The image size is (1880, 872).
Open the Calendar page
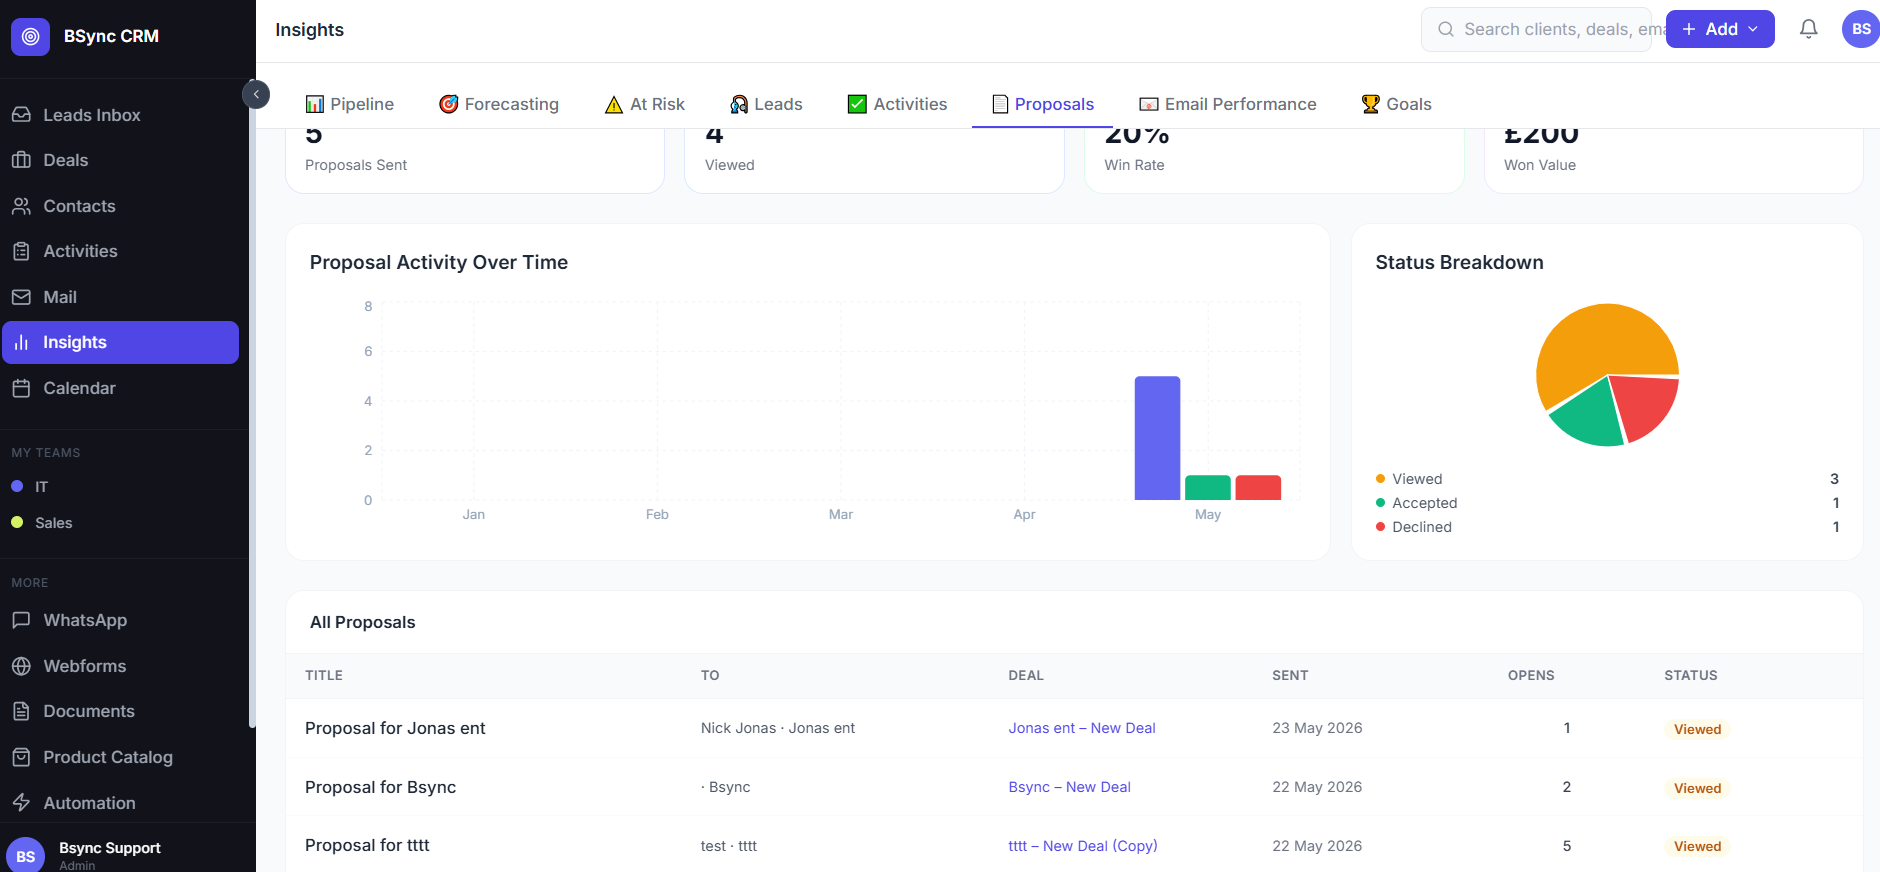(120, 388)
